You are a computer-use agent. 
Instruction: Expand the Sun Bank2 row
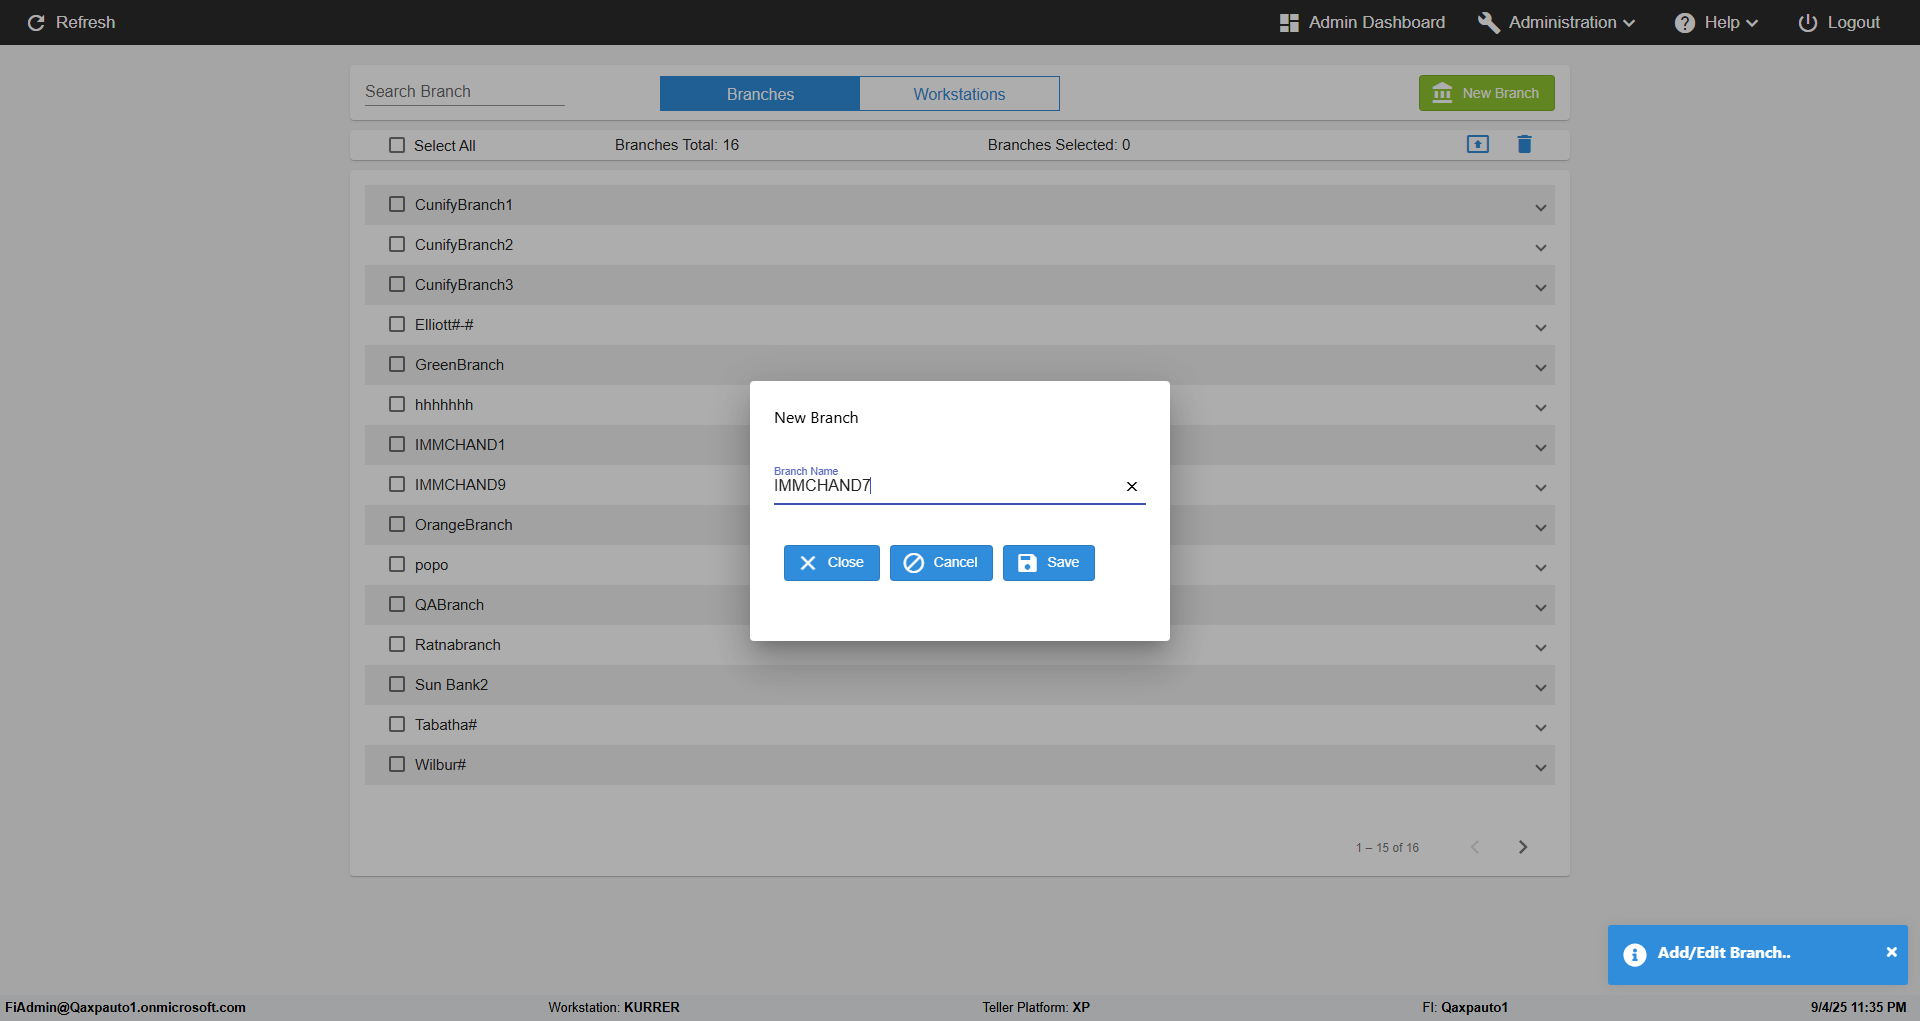[1540, 687]
